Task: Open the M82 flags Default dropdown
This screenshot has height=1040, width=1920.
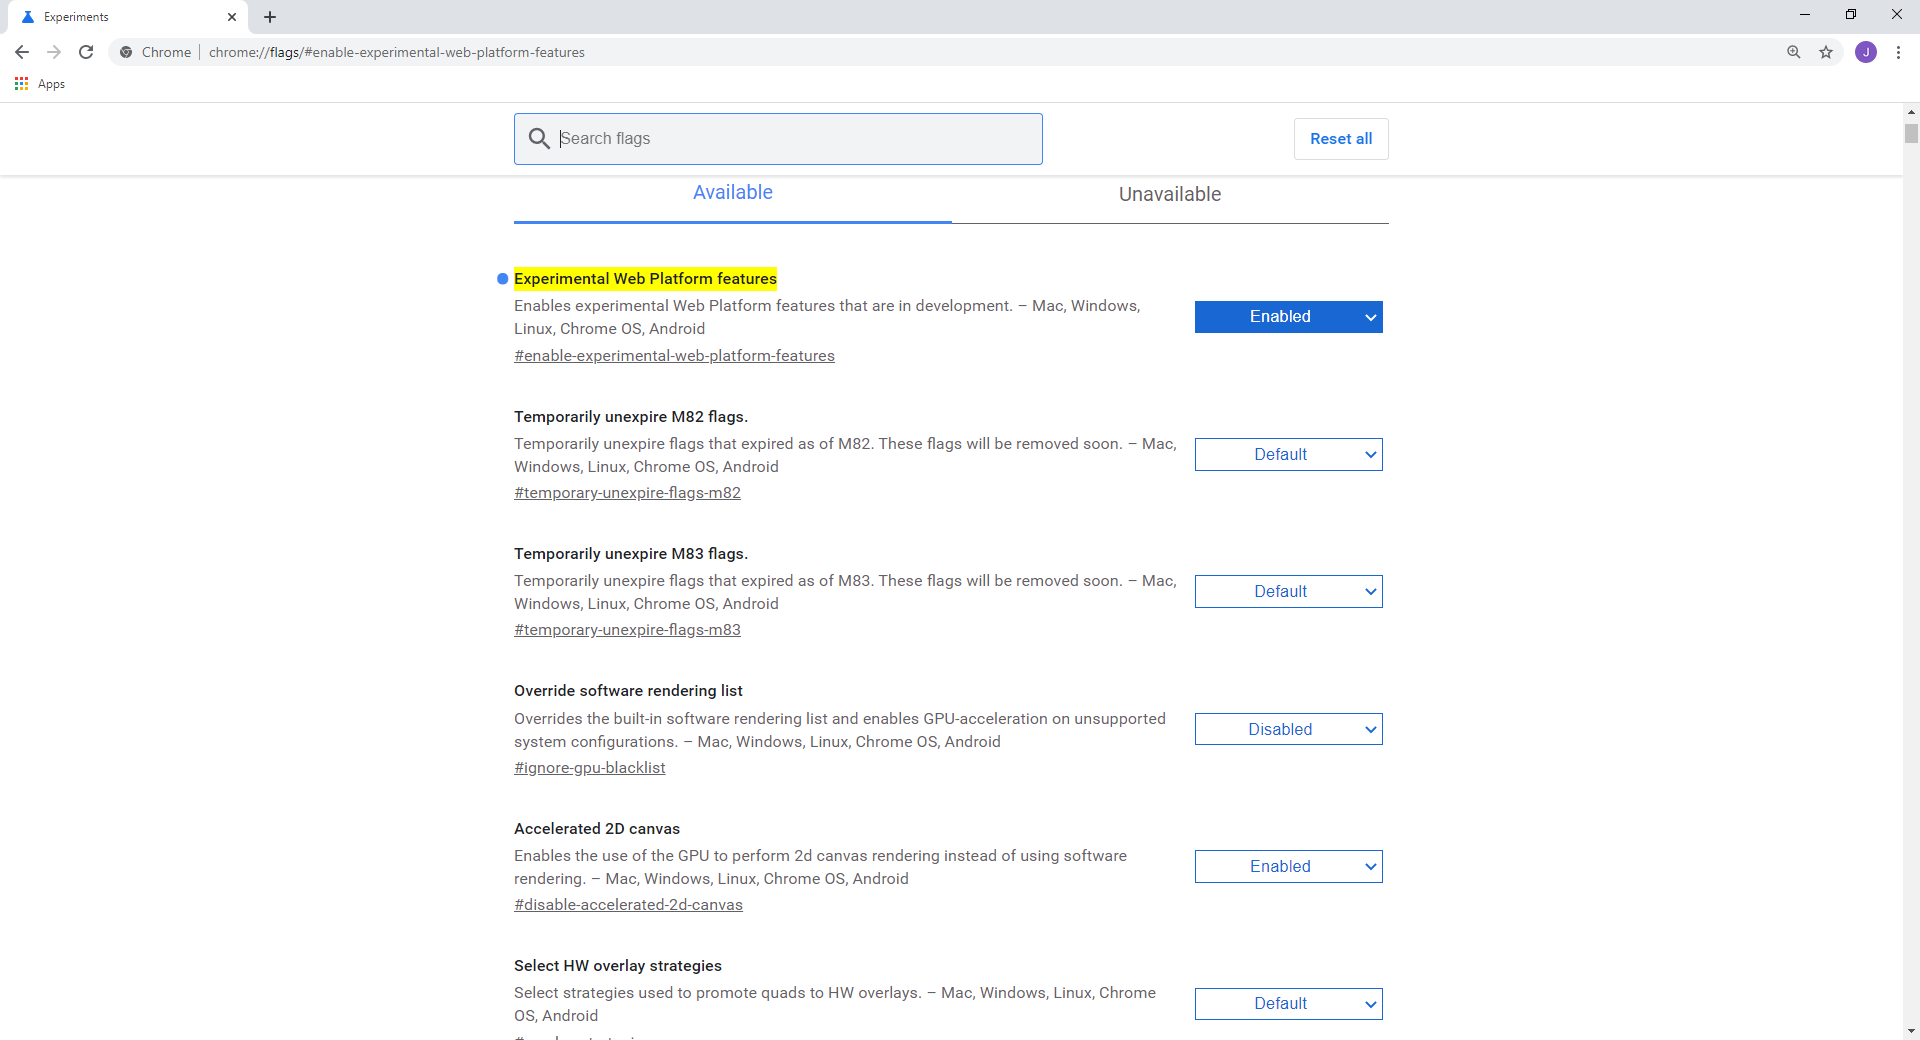Action: click(1289, 454)
